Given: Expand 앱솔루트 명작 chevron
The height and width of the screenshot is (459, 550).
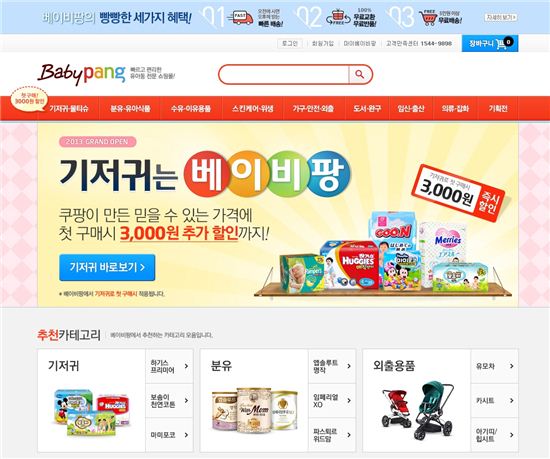Looking at the screenshot, I should pos(349,366).
